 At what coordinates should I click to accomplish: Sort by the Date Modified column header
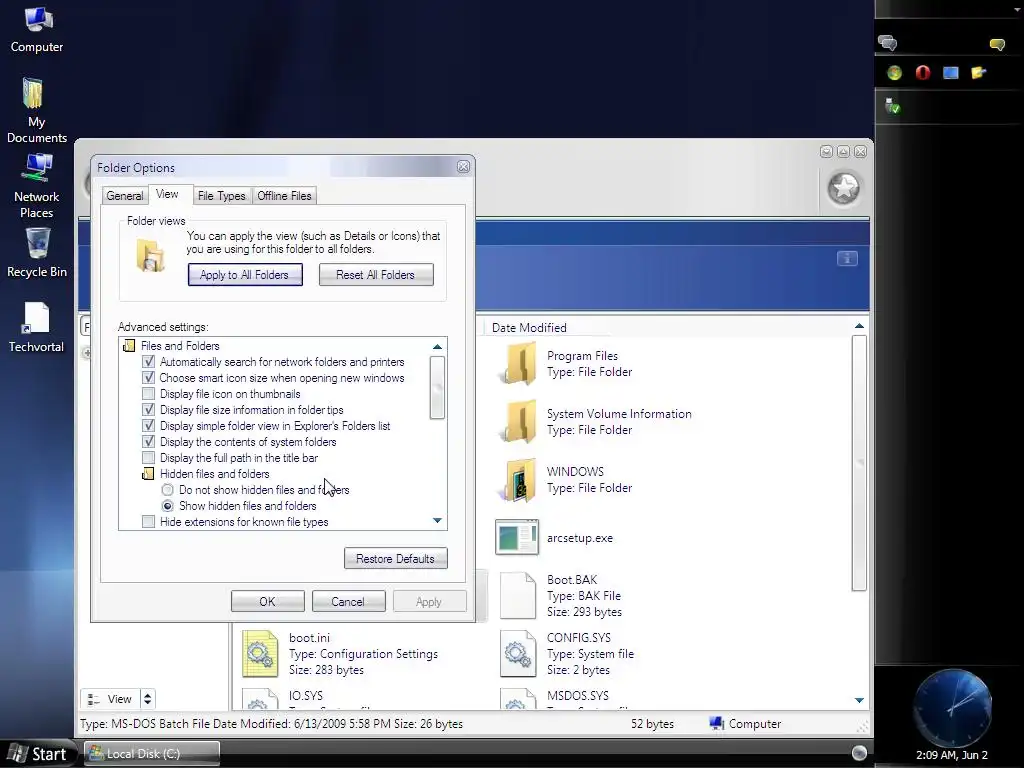(529, 328)
